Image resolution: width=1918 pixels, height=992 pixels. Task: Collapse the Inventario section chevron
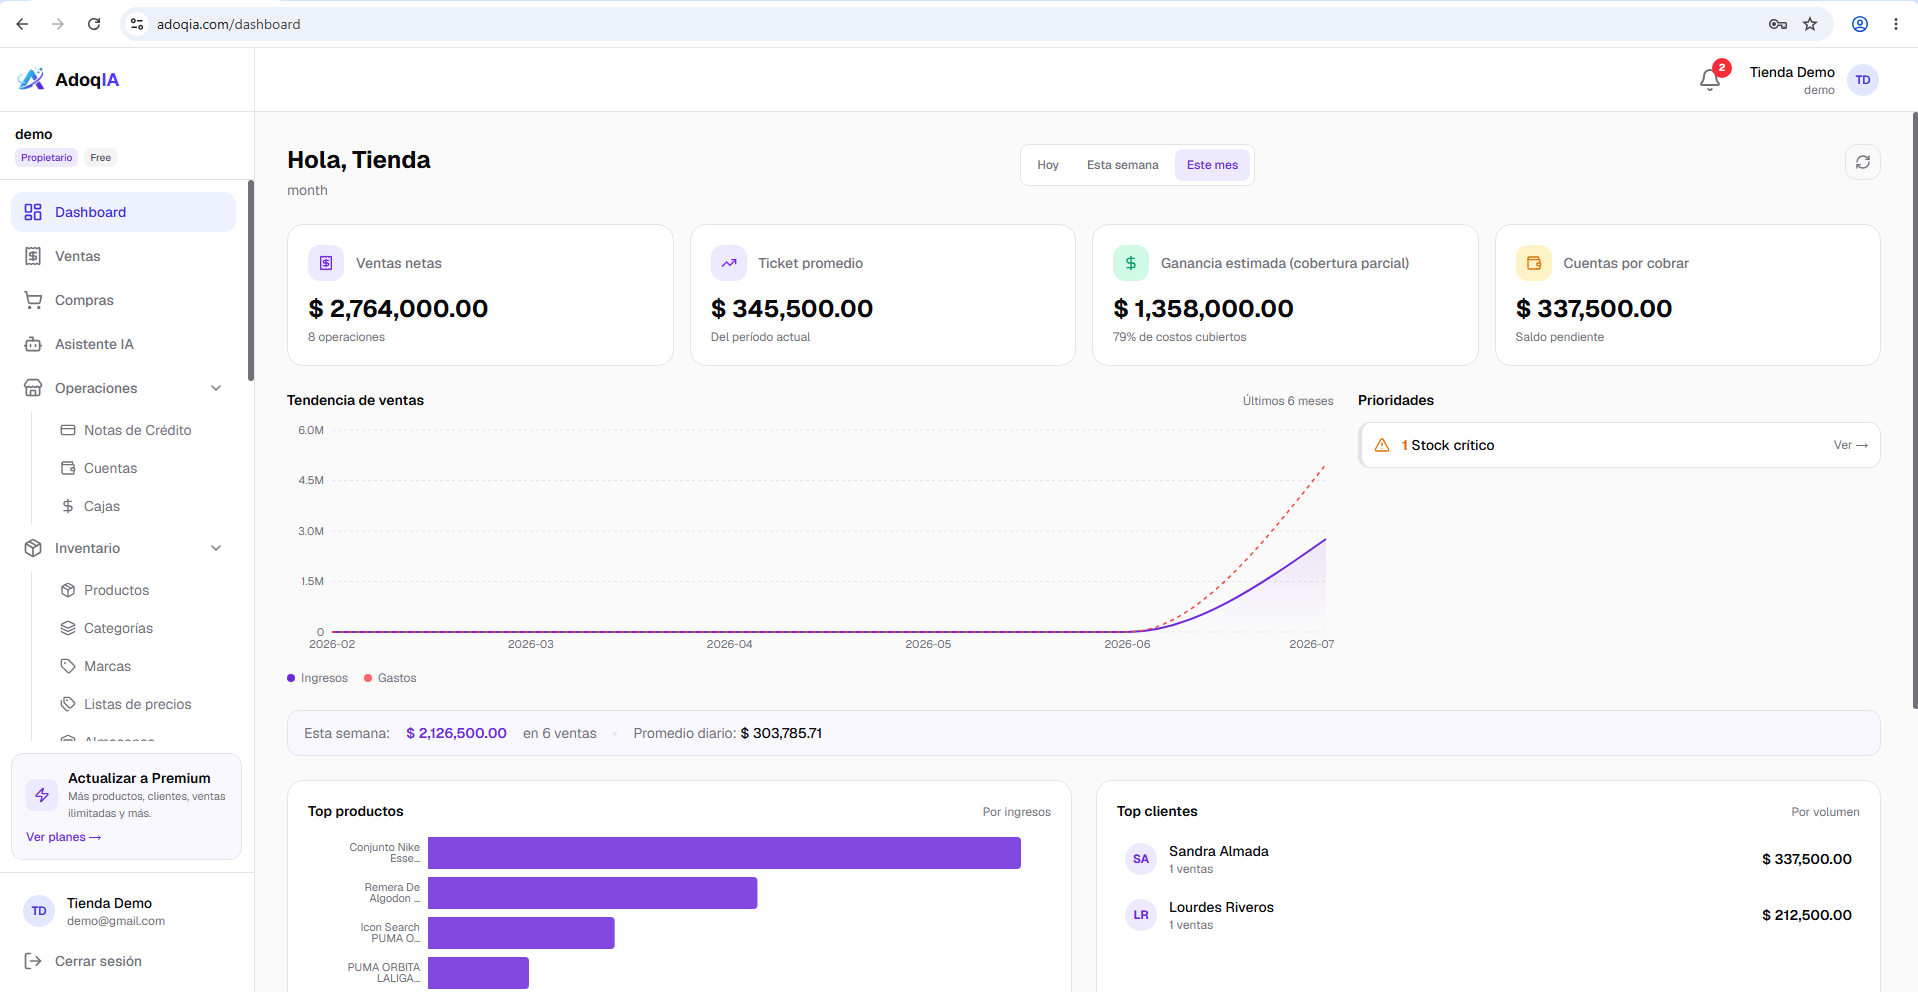[216, 548]
